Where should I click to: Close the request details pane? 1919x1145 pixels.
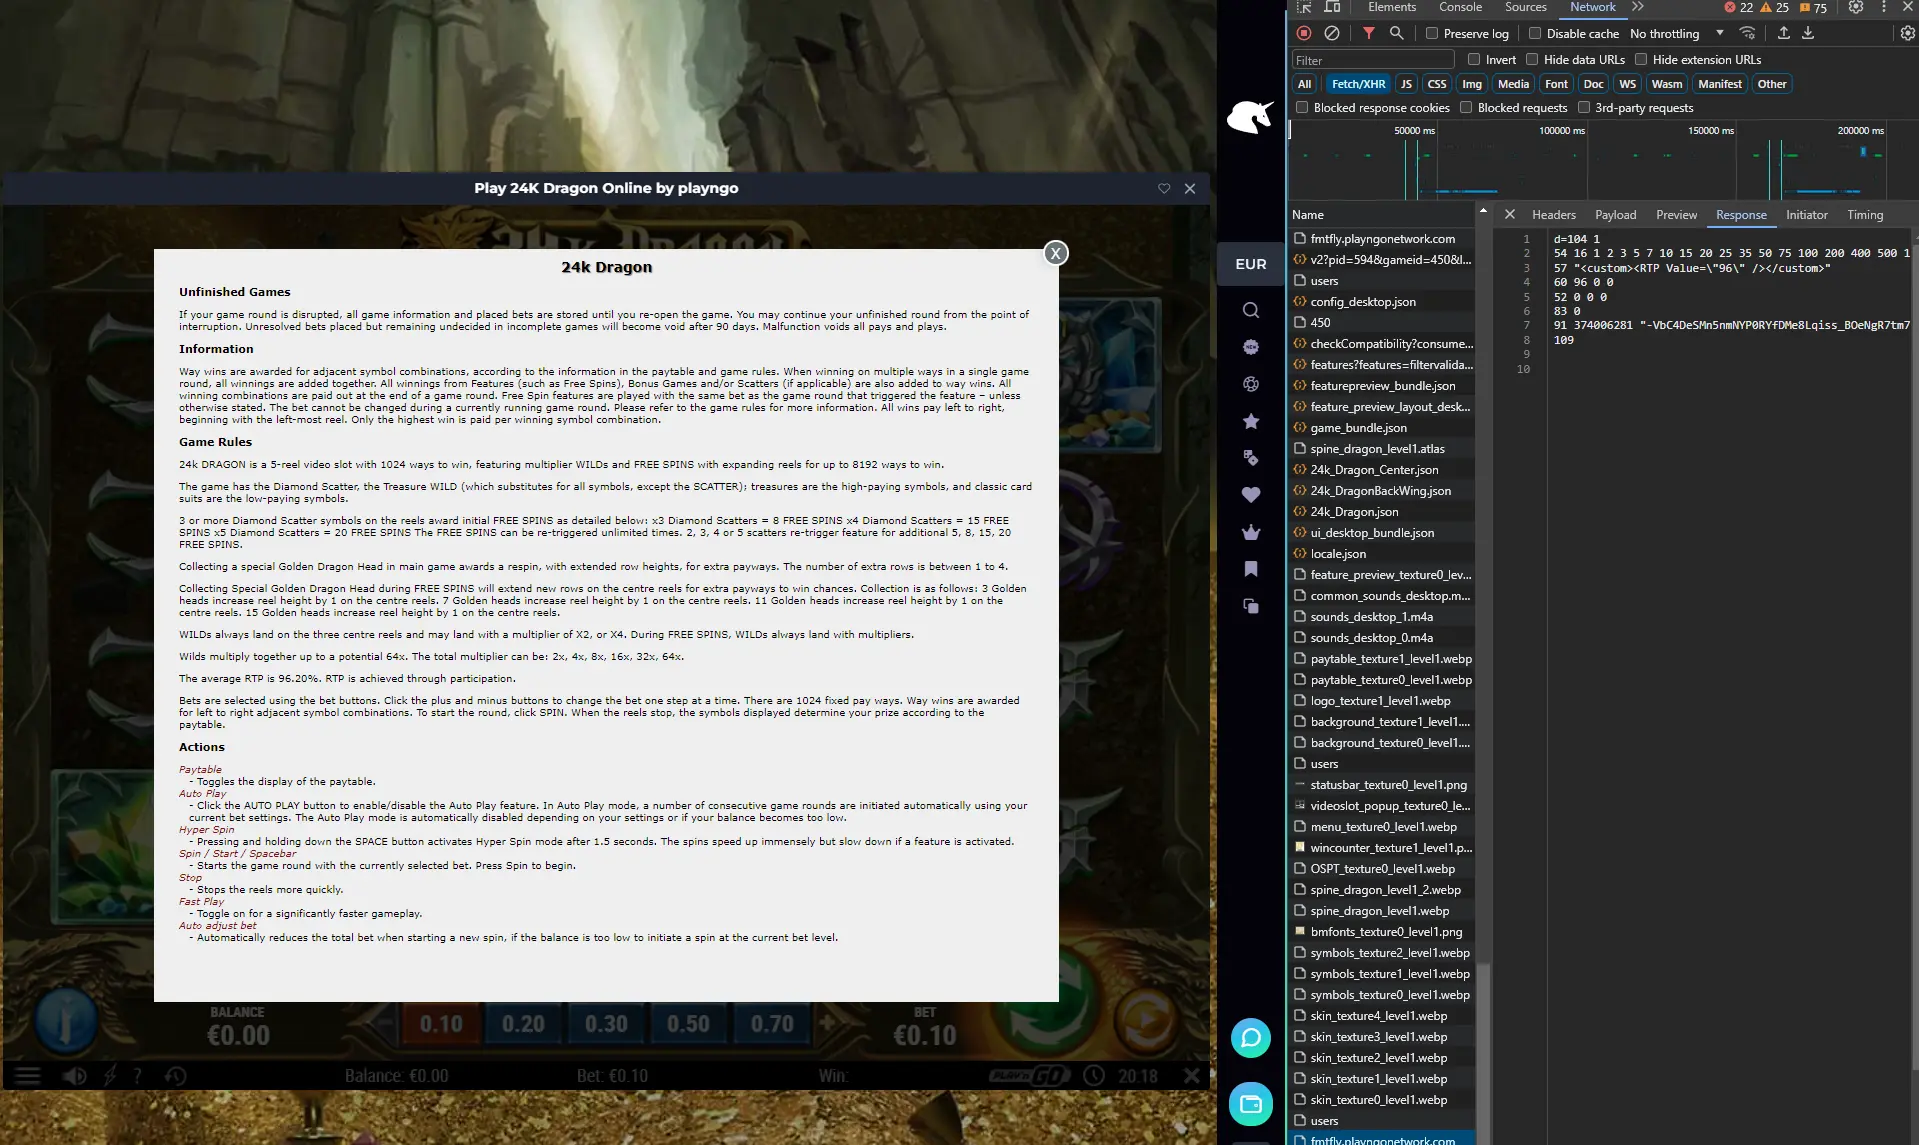[1510, 214]
